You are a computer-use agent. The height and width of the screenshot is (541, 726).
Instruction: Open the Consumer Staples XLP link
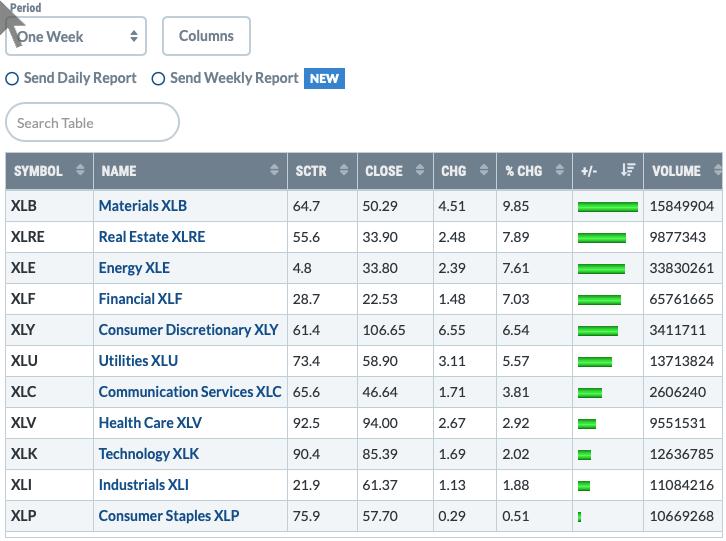(169, 516)
